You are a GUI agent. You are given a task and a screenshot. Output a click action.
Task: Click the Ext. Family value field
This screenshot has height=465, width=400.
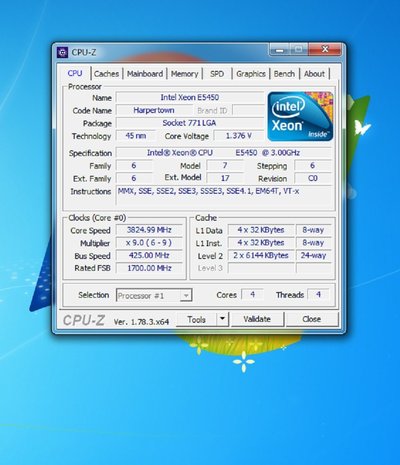(134, 178)
